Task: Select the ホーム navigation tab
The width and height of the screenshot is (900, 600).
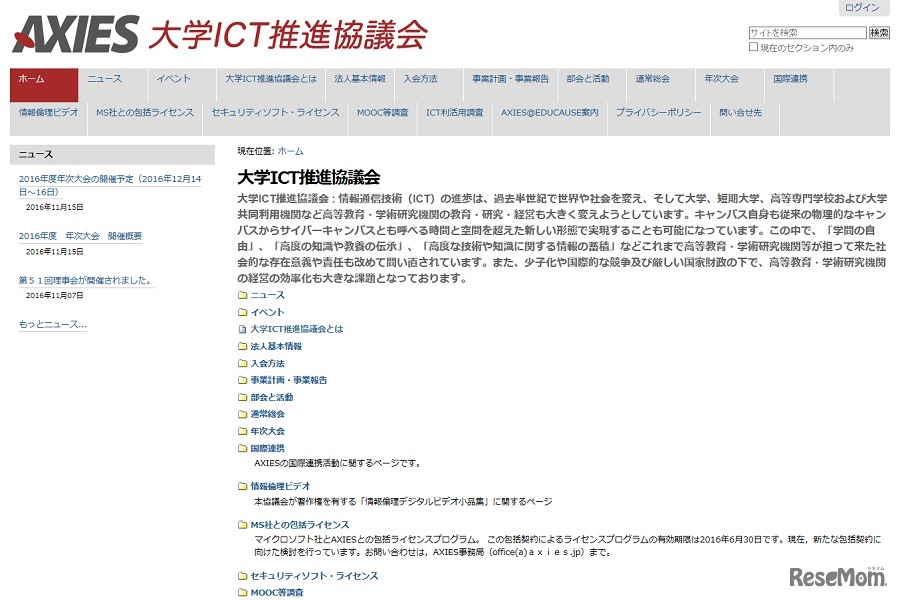Action: [x=44, y=85]
